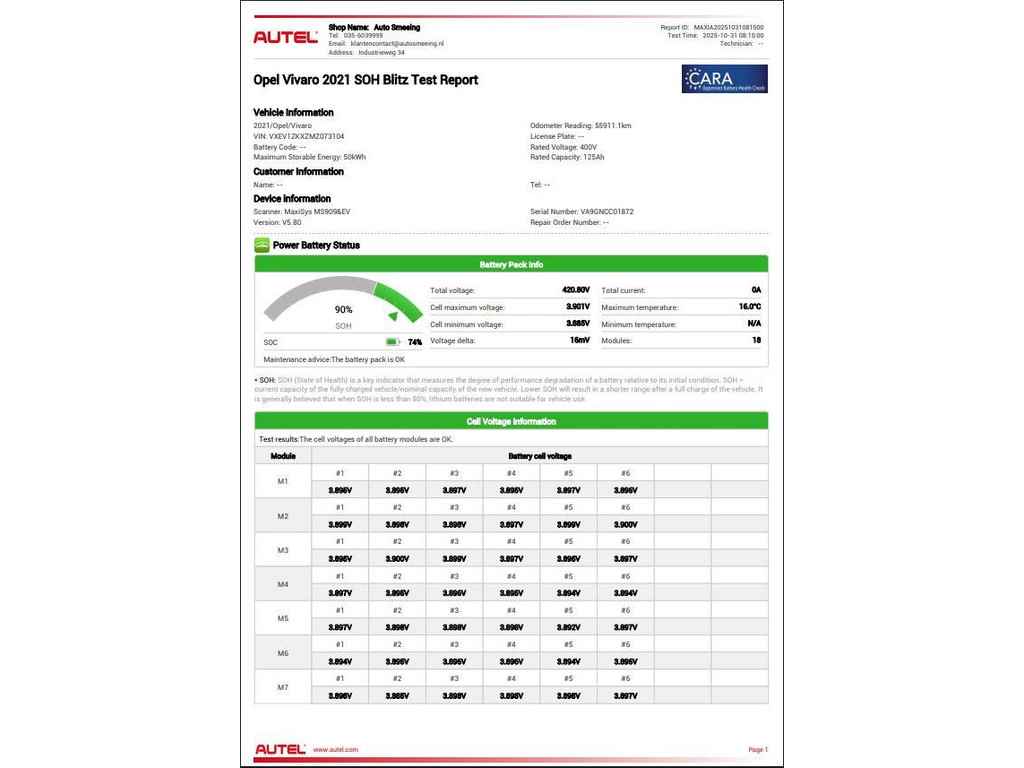1024x768 pixels.
Task: Click the Autel logo in the report header
Action: 285,37
